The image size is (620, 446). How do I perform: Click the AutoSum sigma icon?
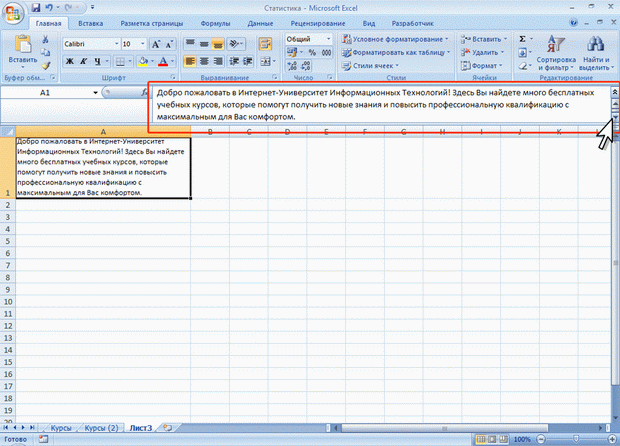click(523, 39)
